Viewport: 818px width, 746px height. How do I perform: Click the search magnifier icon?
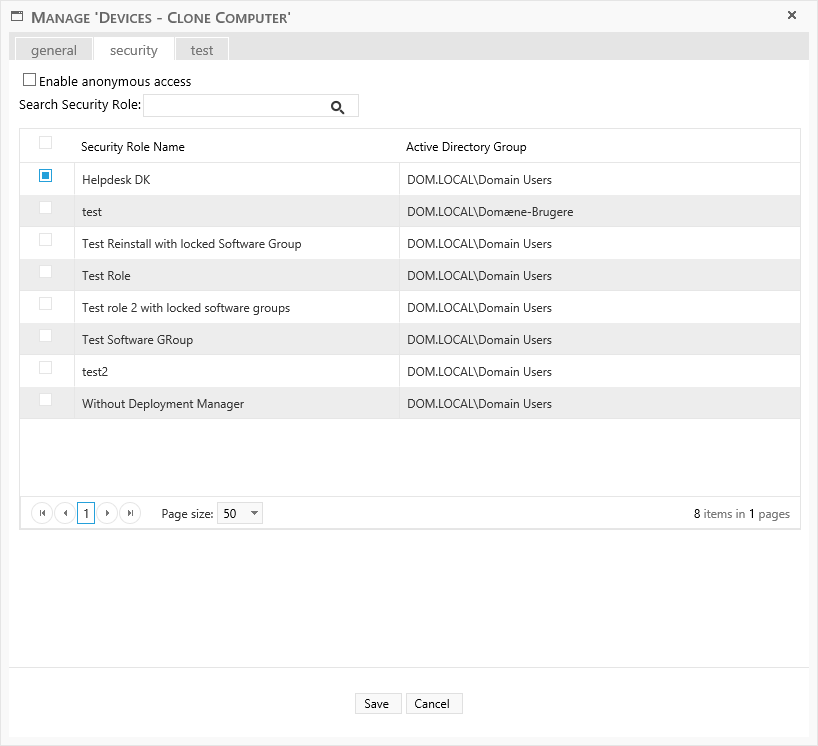pos(337,107)
